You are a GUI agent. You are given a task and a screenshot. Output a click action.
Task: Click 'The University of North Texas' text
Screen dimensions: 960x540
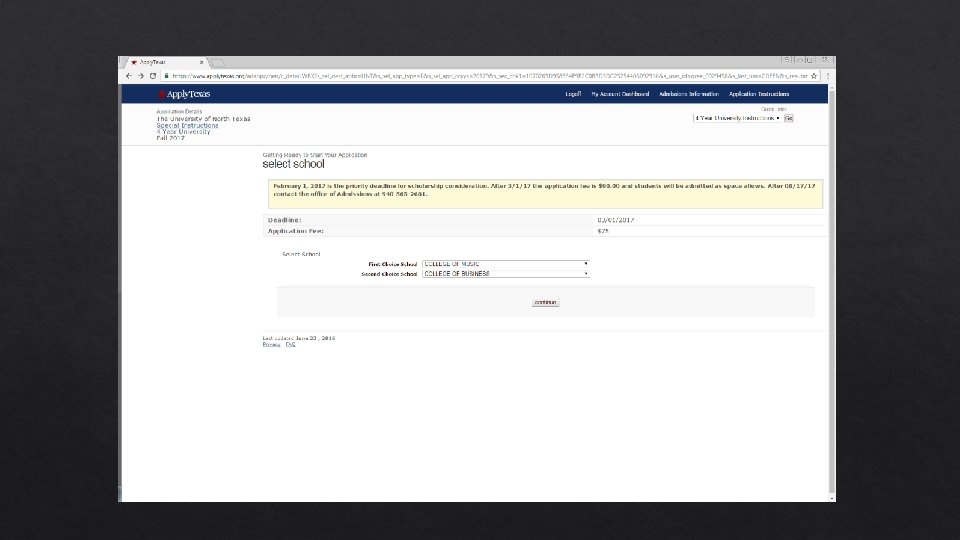(203, 119)
